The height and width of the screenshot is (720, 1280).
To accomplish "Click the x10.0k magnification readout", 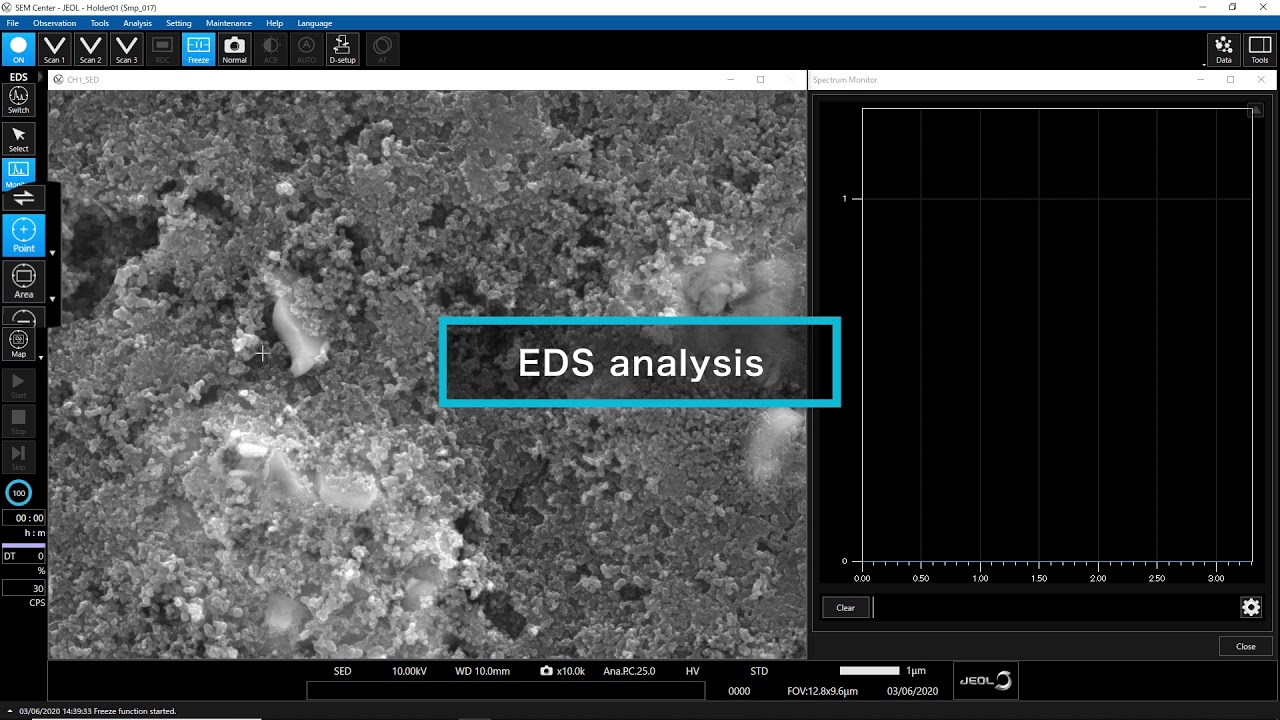I will click(x=562, y=671).
